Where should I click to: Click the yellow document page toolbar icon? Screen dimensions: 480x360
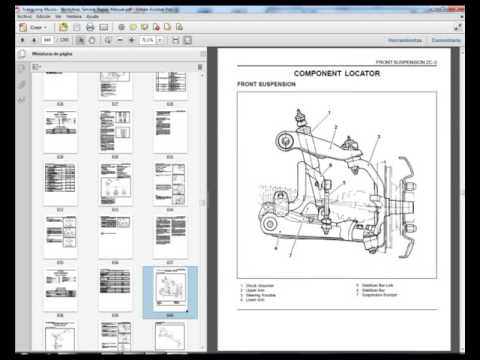(x=167, y=27)
